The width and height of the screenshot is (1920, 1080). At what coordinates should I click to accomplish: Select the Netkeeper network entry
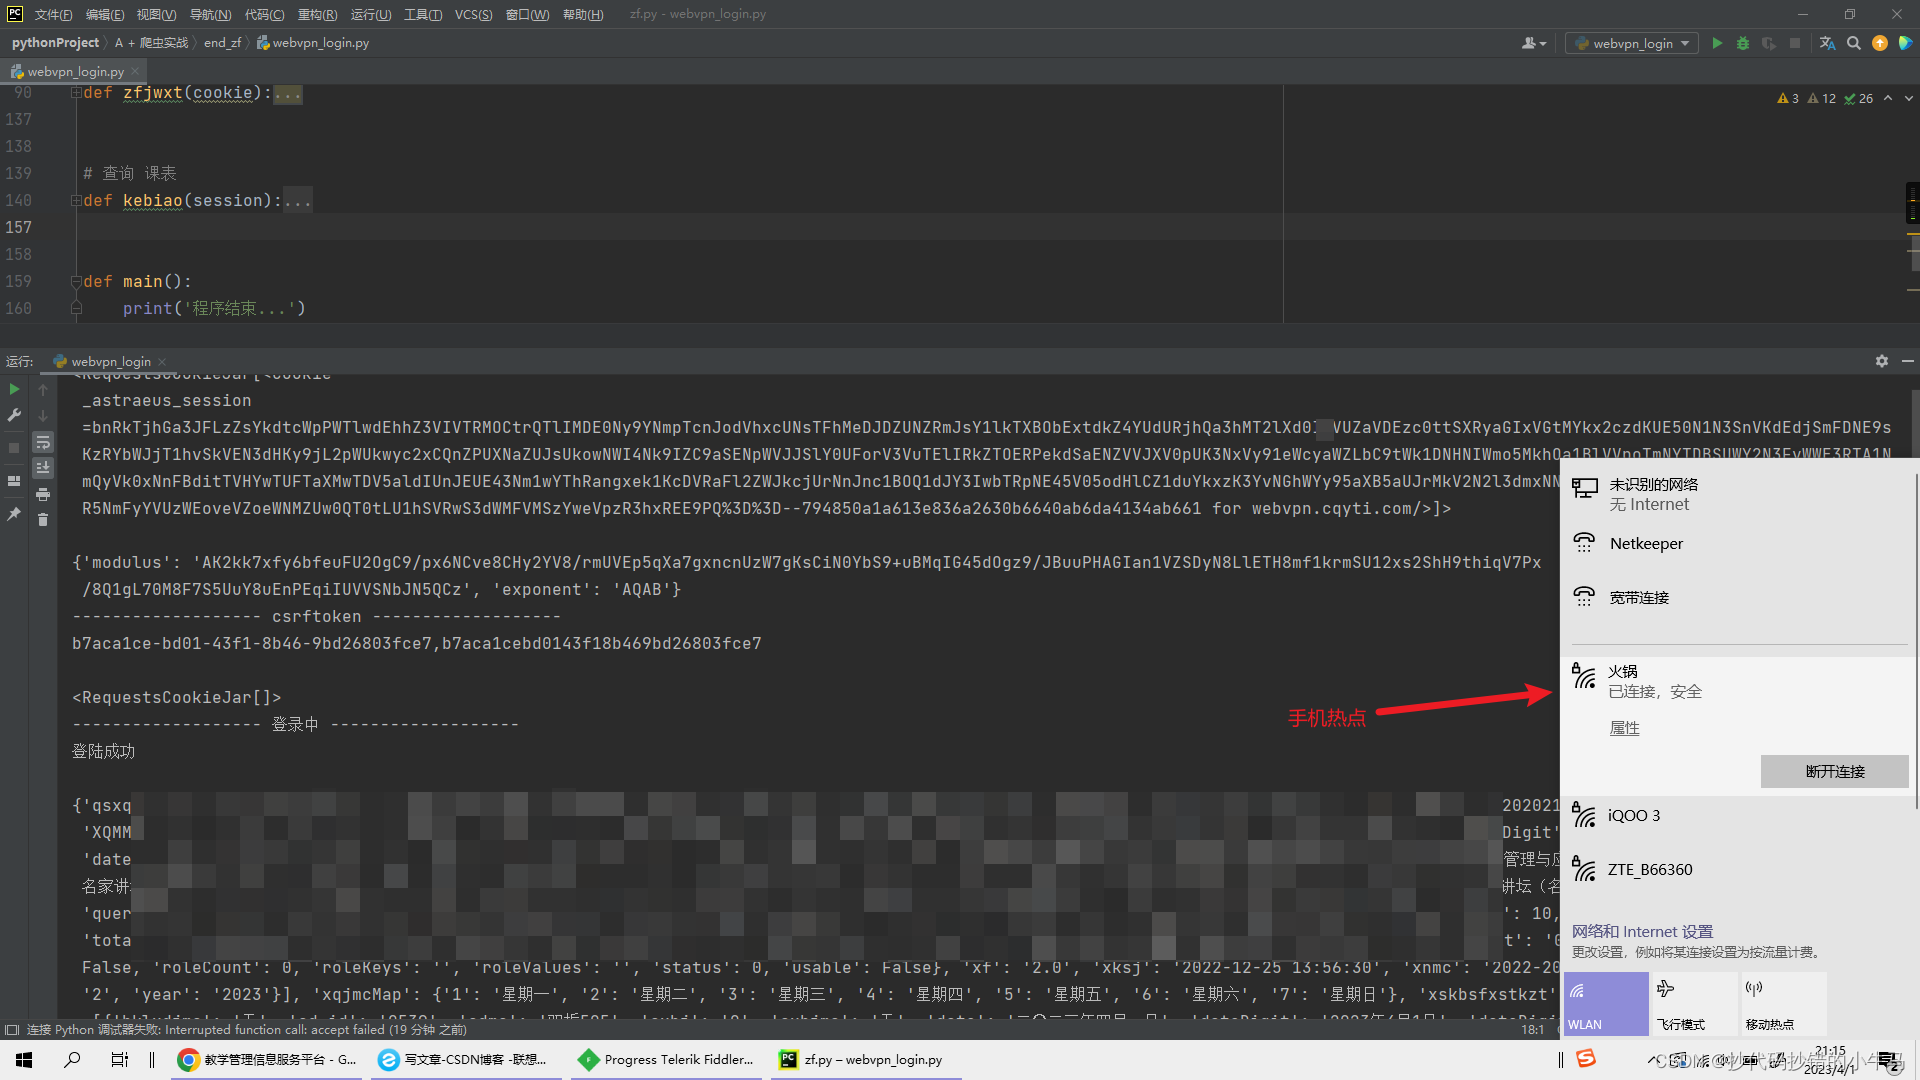(1737, 544)
